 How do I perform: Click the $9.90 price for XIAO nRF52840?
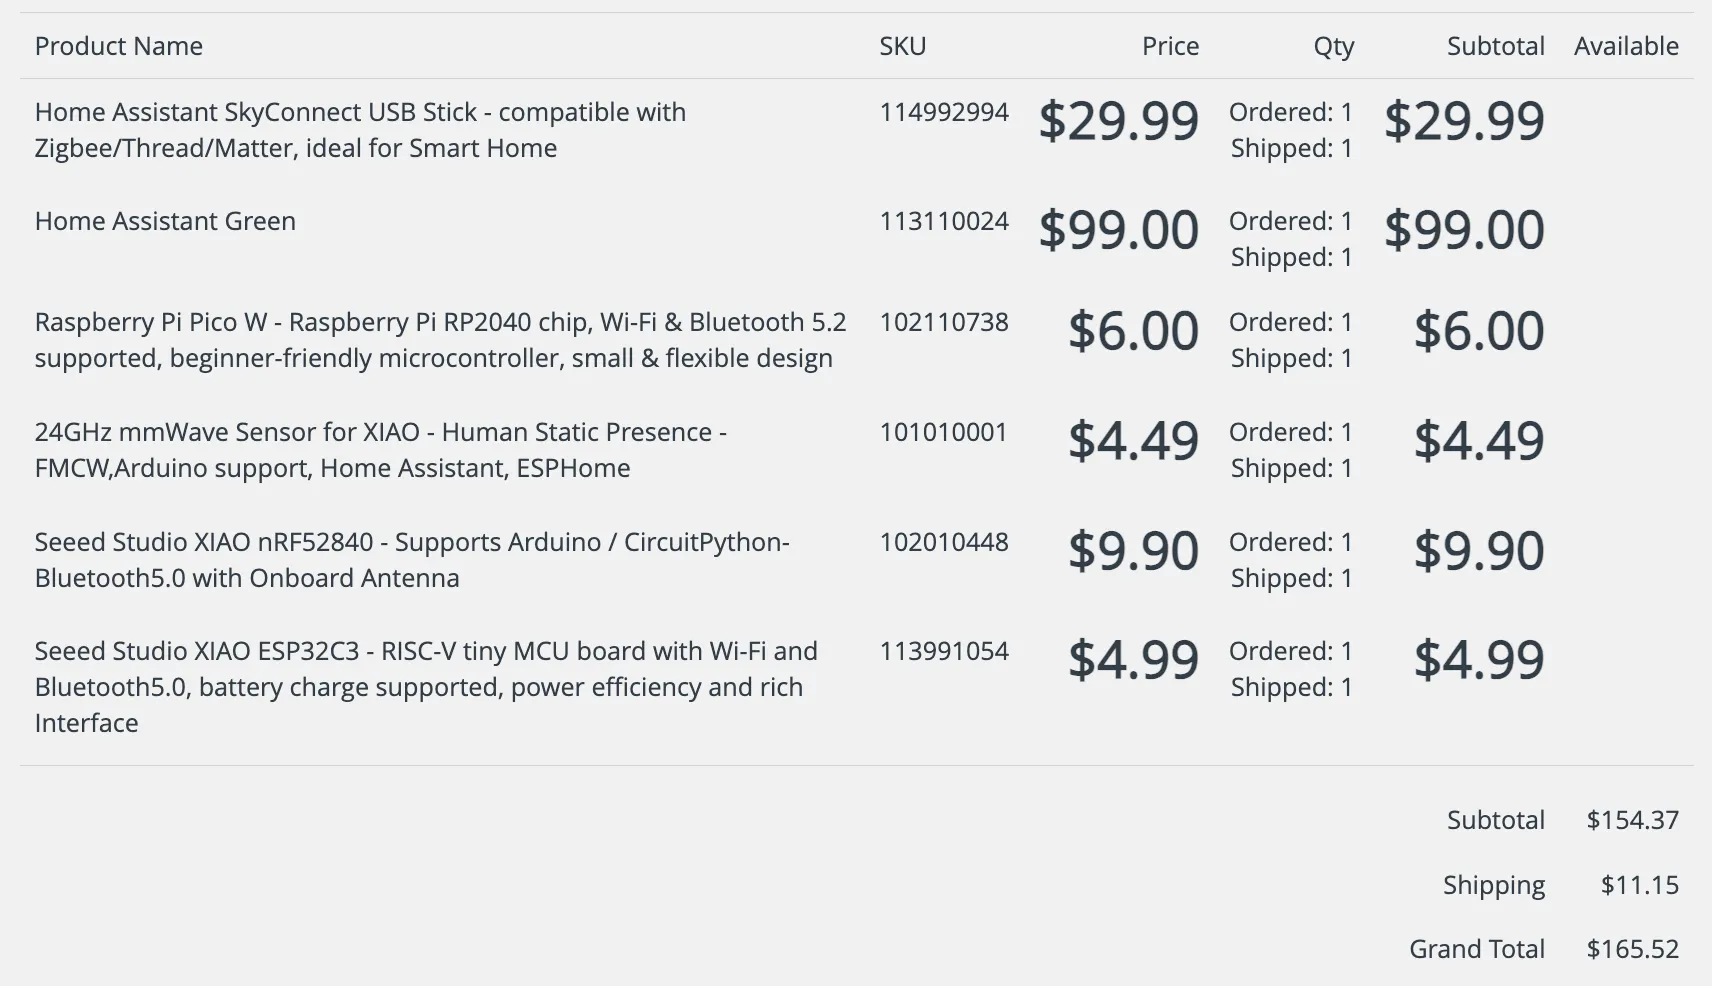tap(1133, 551)
